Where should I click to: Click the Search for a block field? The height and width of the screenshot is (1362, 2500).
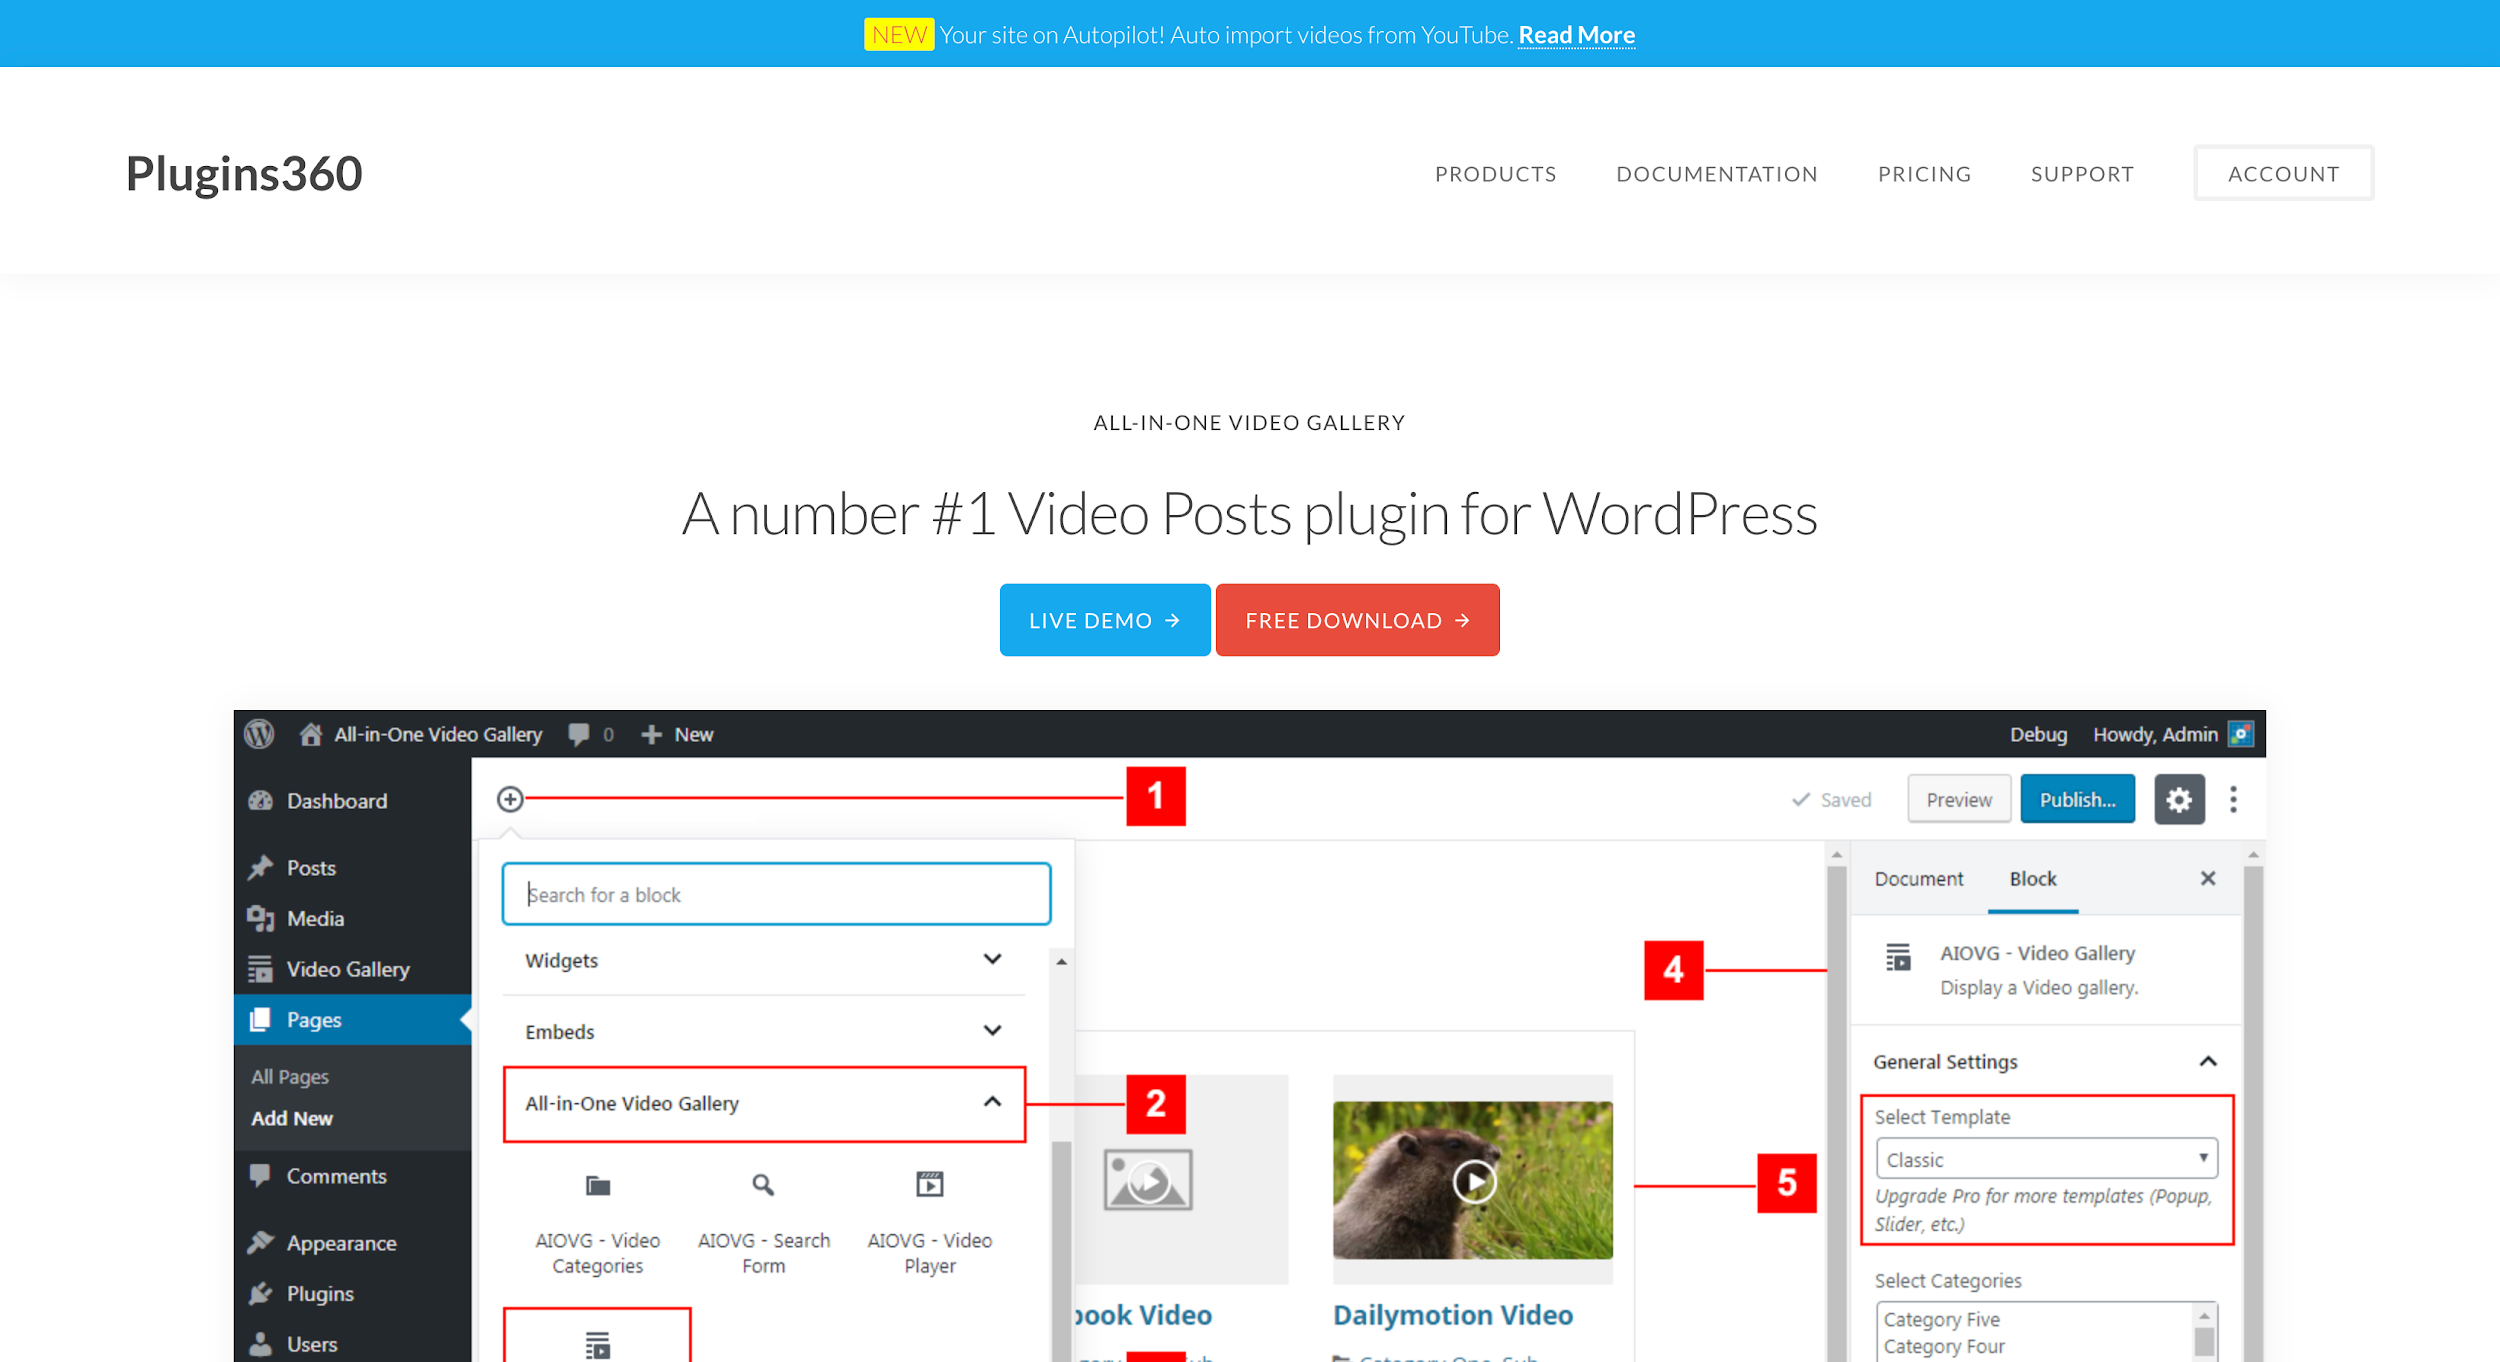tap(776, 894)
